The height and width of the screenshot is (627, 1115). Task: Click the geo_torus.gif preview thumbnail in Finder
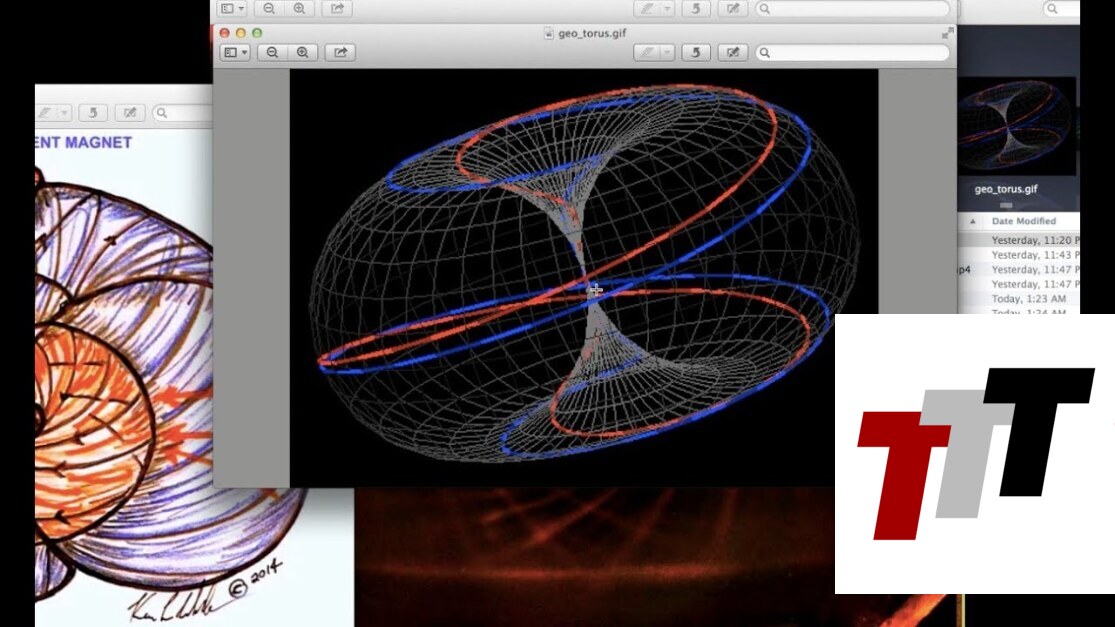pyautogui.click(x=1016, y=126)
